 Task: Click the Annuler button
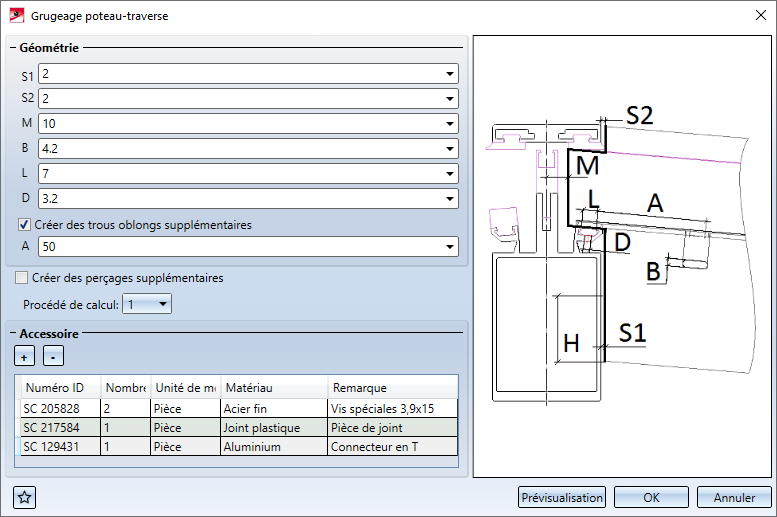pyautogui.click(x=734, y=497)
